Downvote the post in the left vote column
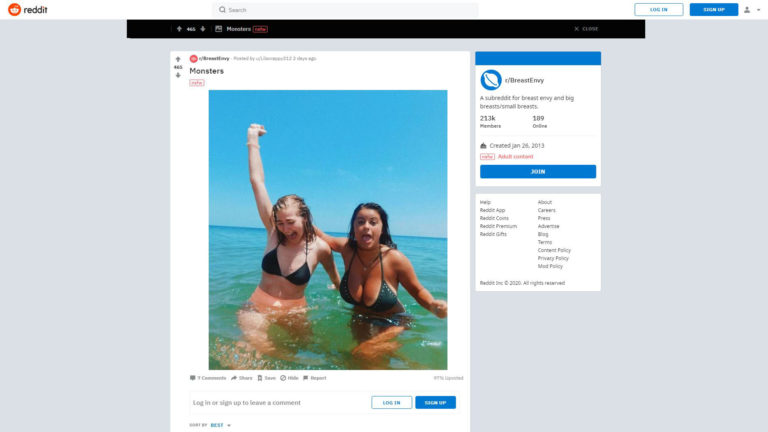Image resolution: width=768 pixels, height=432 pixels. (178, 75)
